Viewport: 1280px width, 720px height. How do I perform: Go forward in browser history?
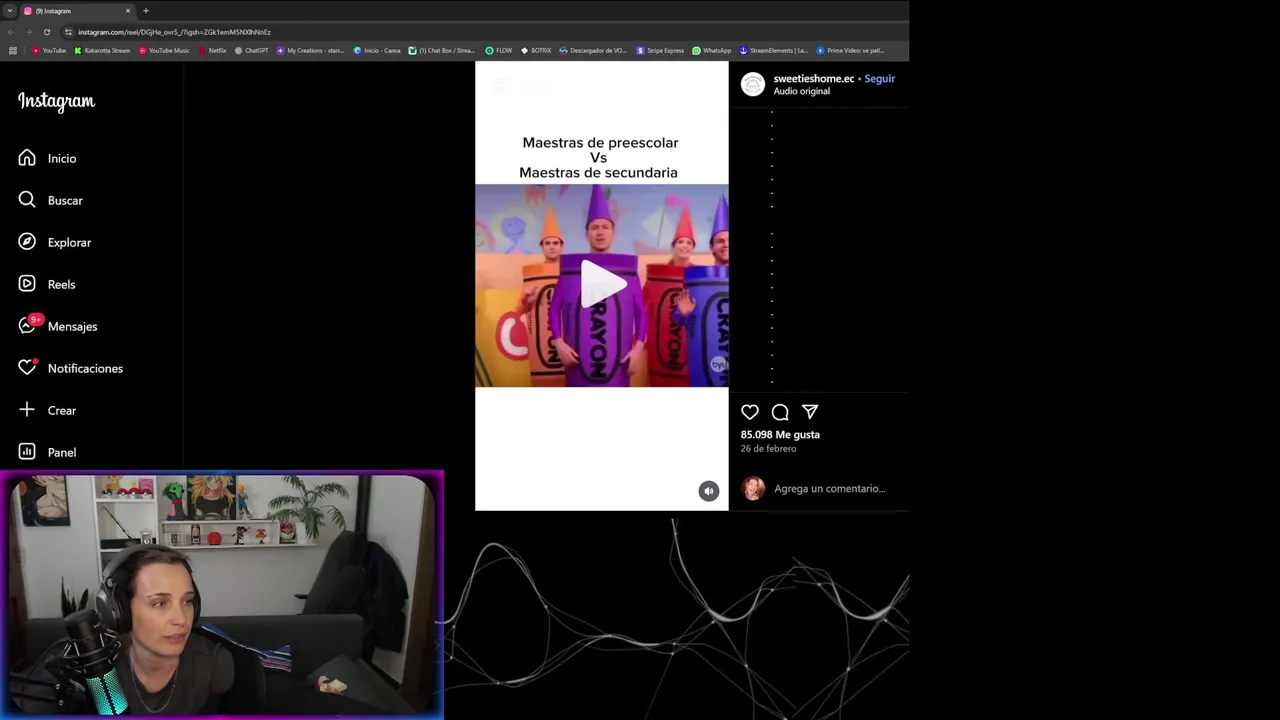tap(28, 32)
